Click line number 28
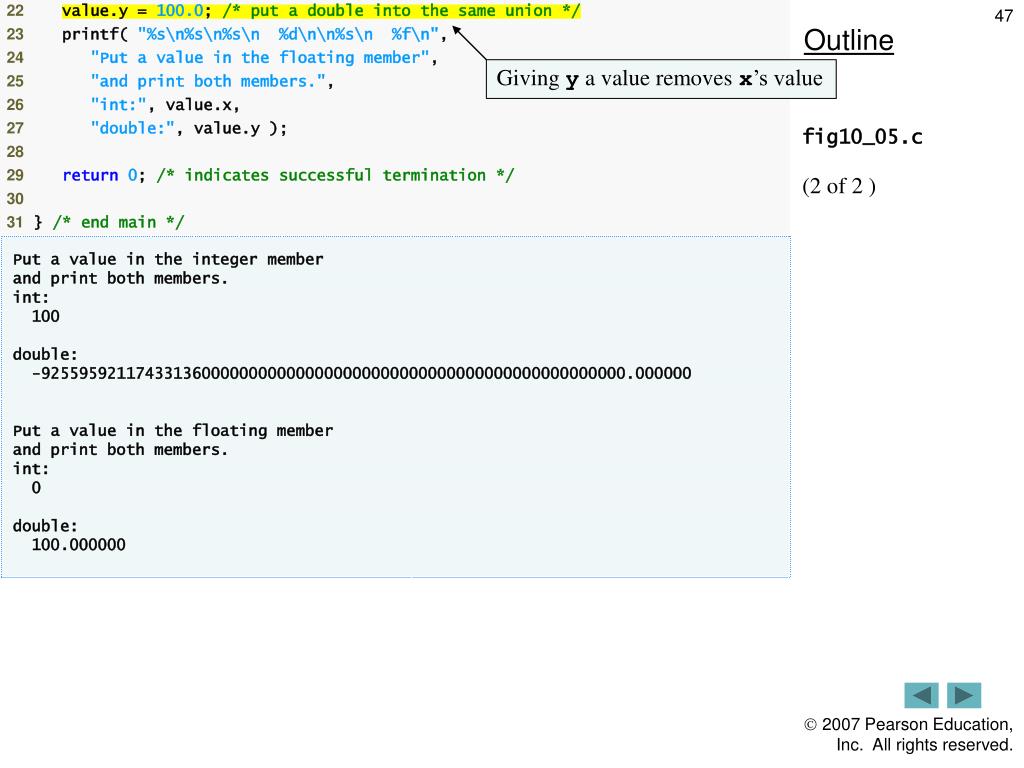The width and height of the screenshot is (1024, 768). (15, 152)
